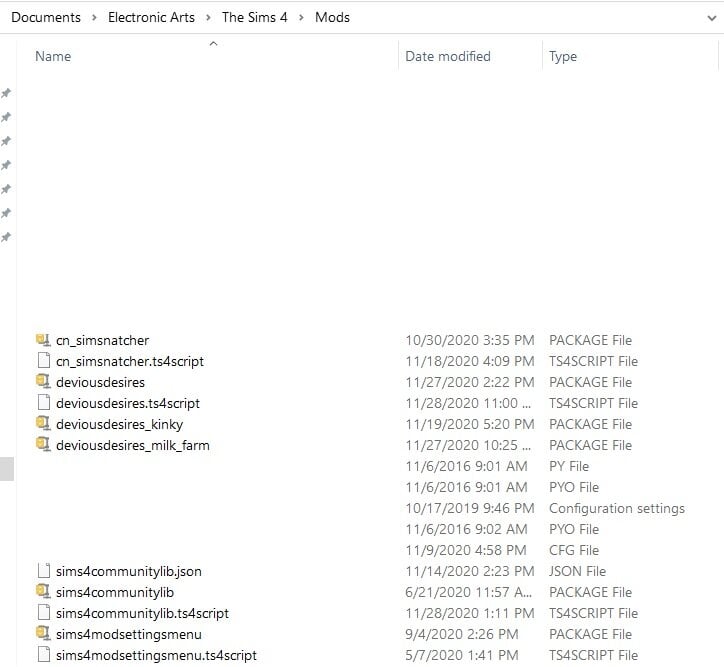The image size is (724, 667).
Task: Select sims4communitylib.ts4script file name
Action: [x=142, y=613]
